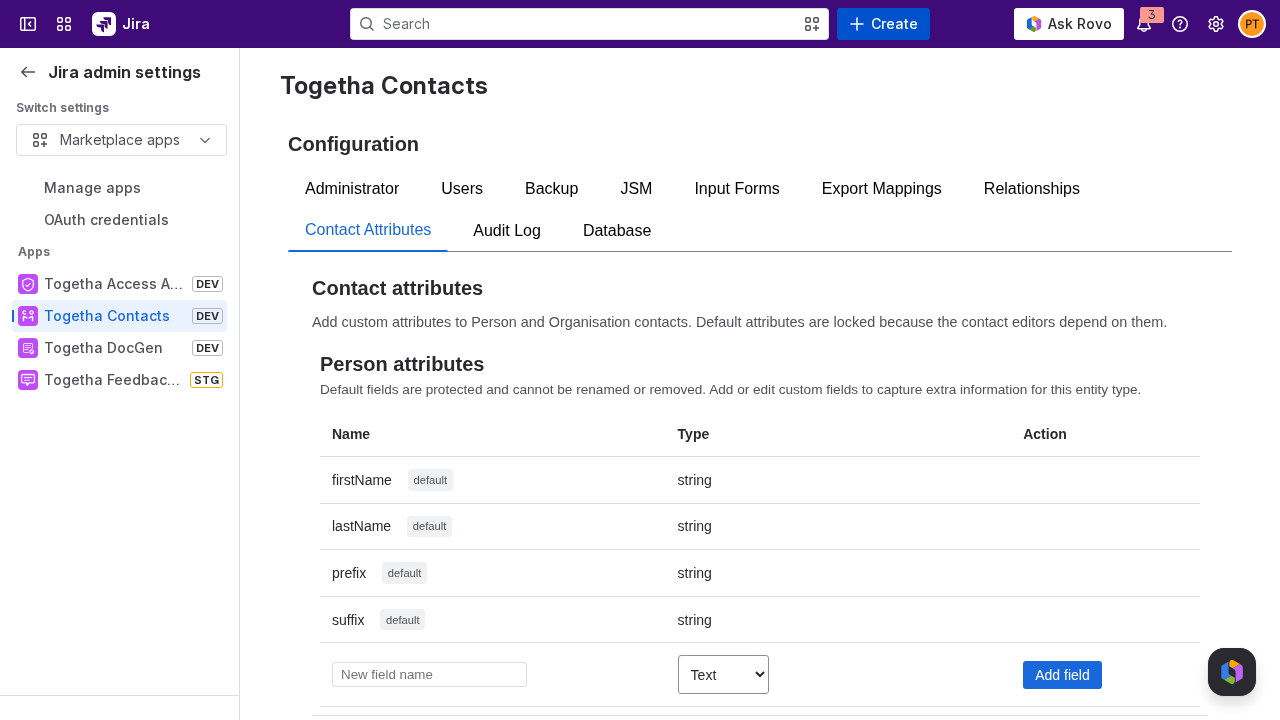The image size is (1280, 720).
Task: Open Togetha Feedback app in sidebar
Action: pyautogui.click(x=119, y=380)
